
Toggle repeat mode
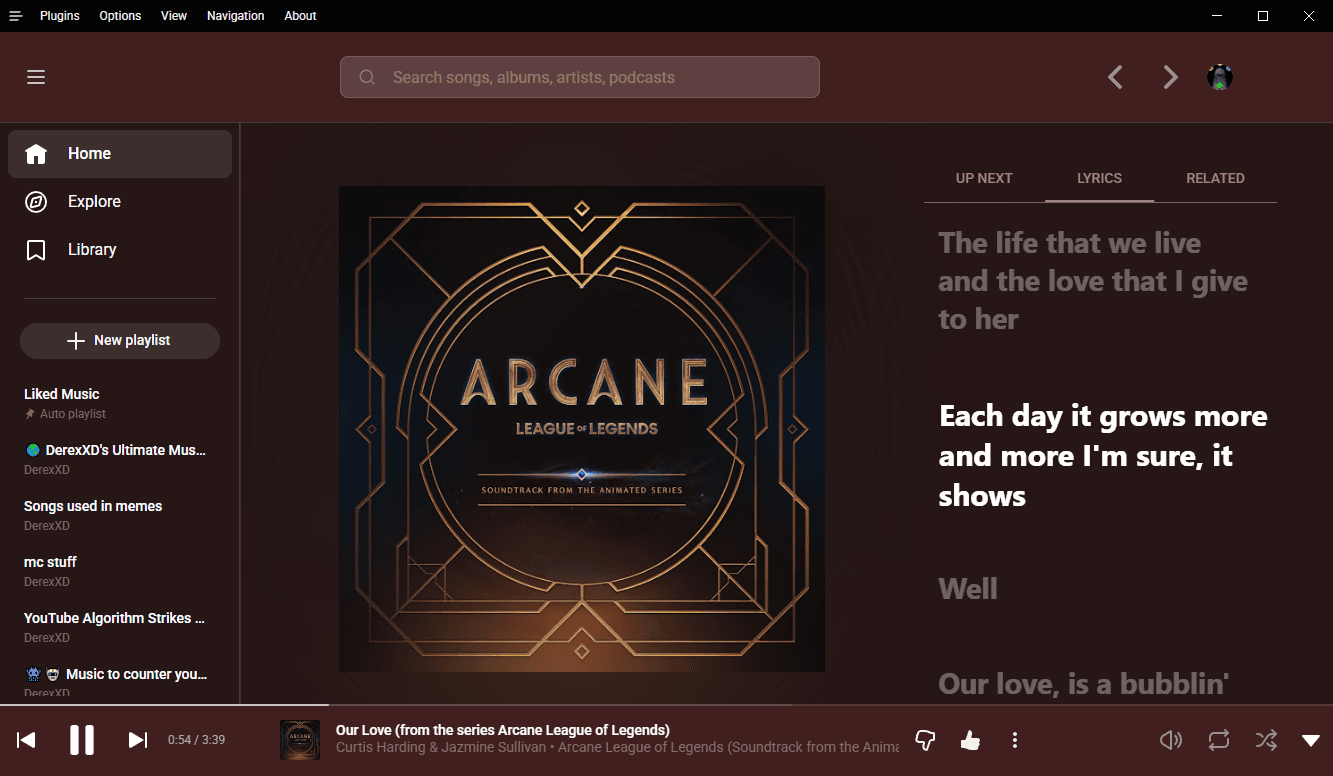pos(1218,740)
